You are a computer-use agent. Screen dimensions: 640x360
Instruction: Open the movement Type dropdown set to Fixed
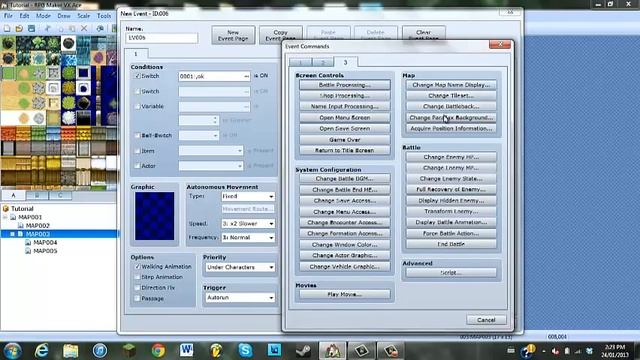tap(248, 196)
